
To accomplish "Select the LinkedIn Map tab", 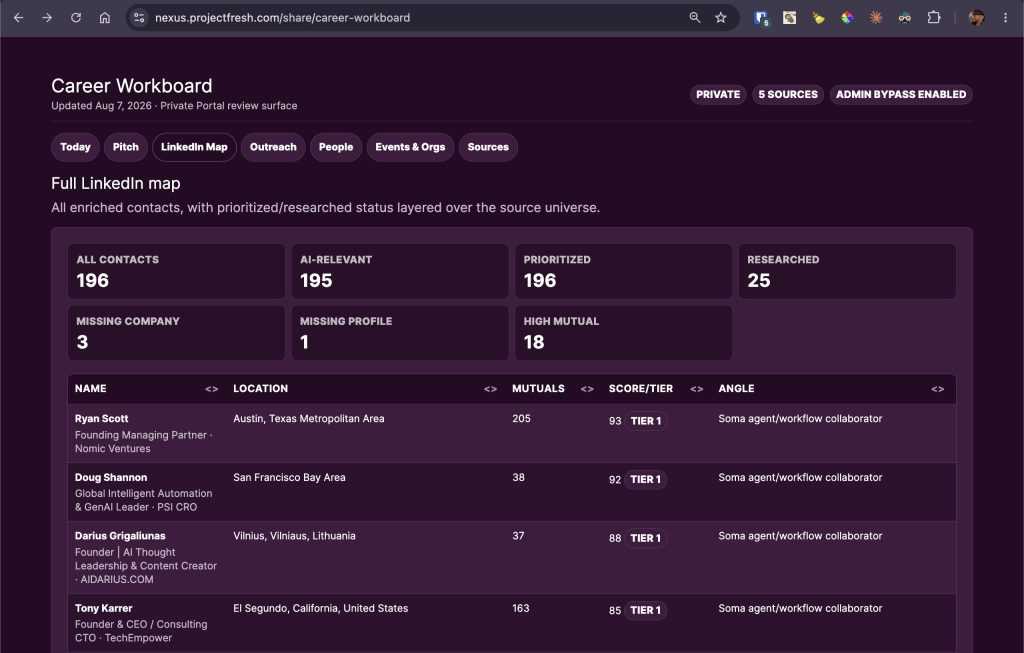I will [x=194, y=147].
